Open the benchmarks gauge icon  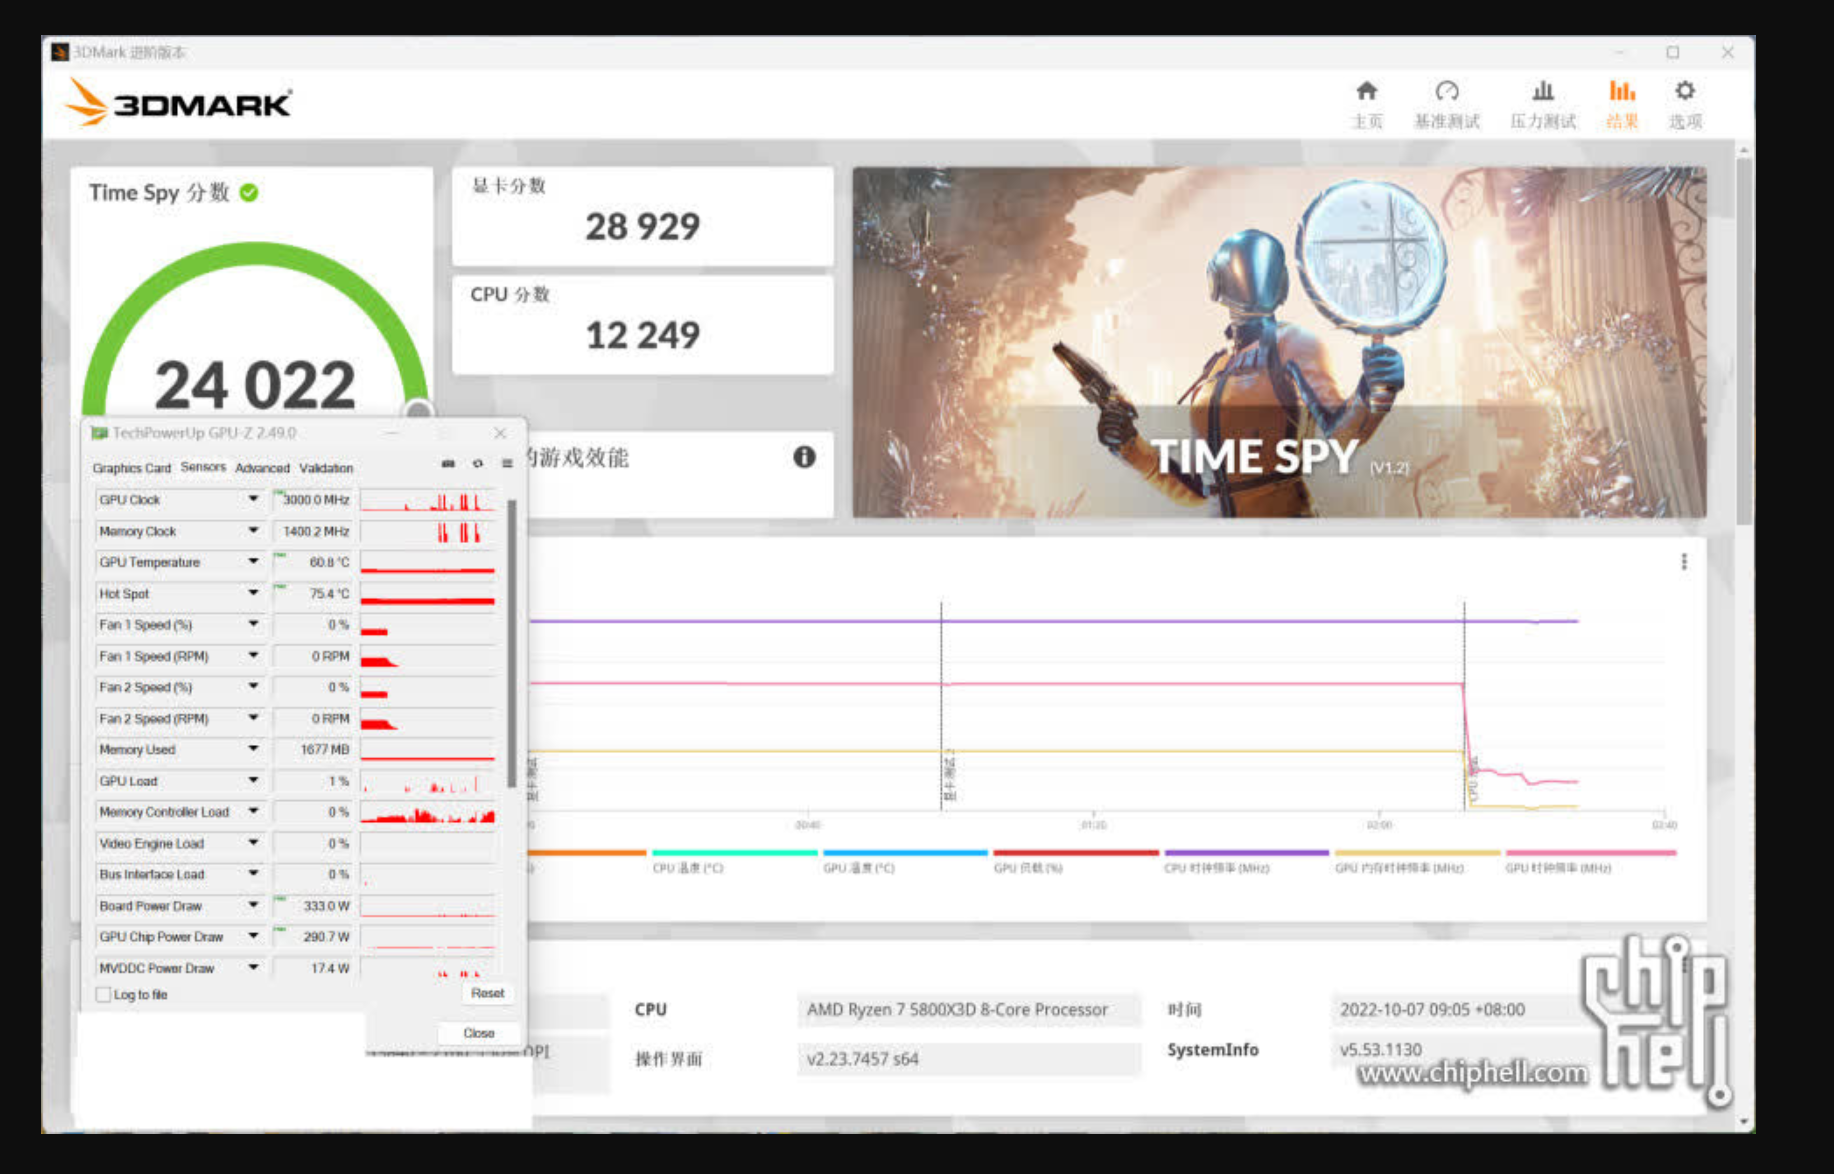click(1446, 91)
